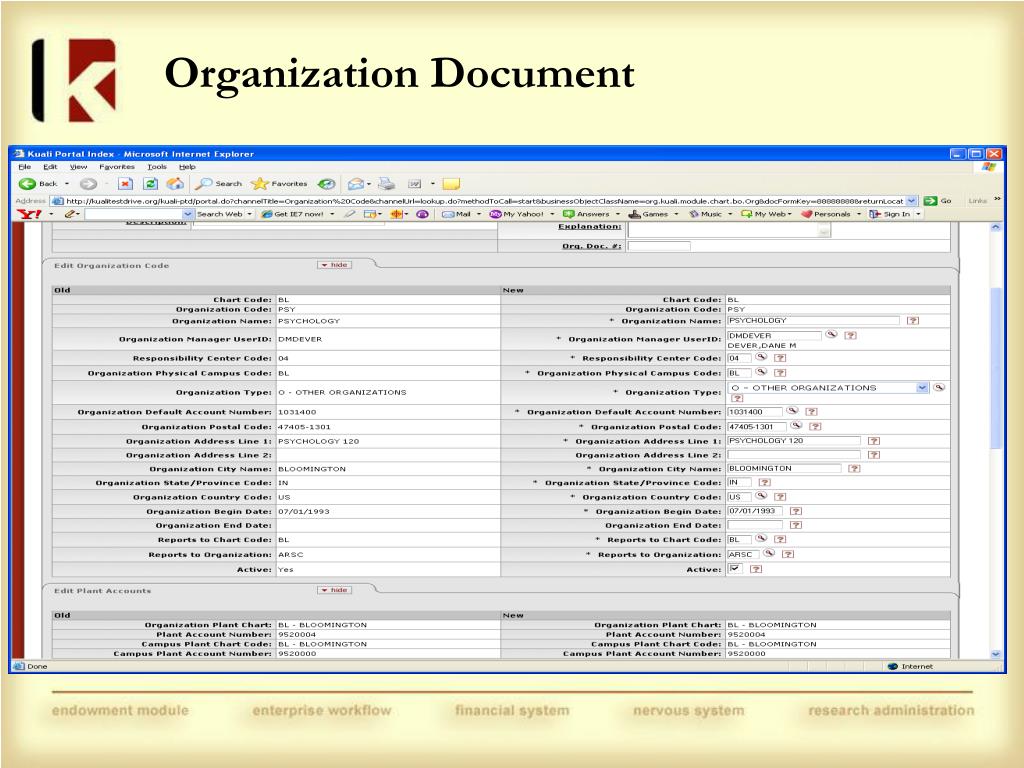Click the Refresh page icon
The height and width of the screenshot is (768, 1024).
[x=150, y=184]
